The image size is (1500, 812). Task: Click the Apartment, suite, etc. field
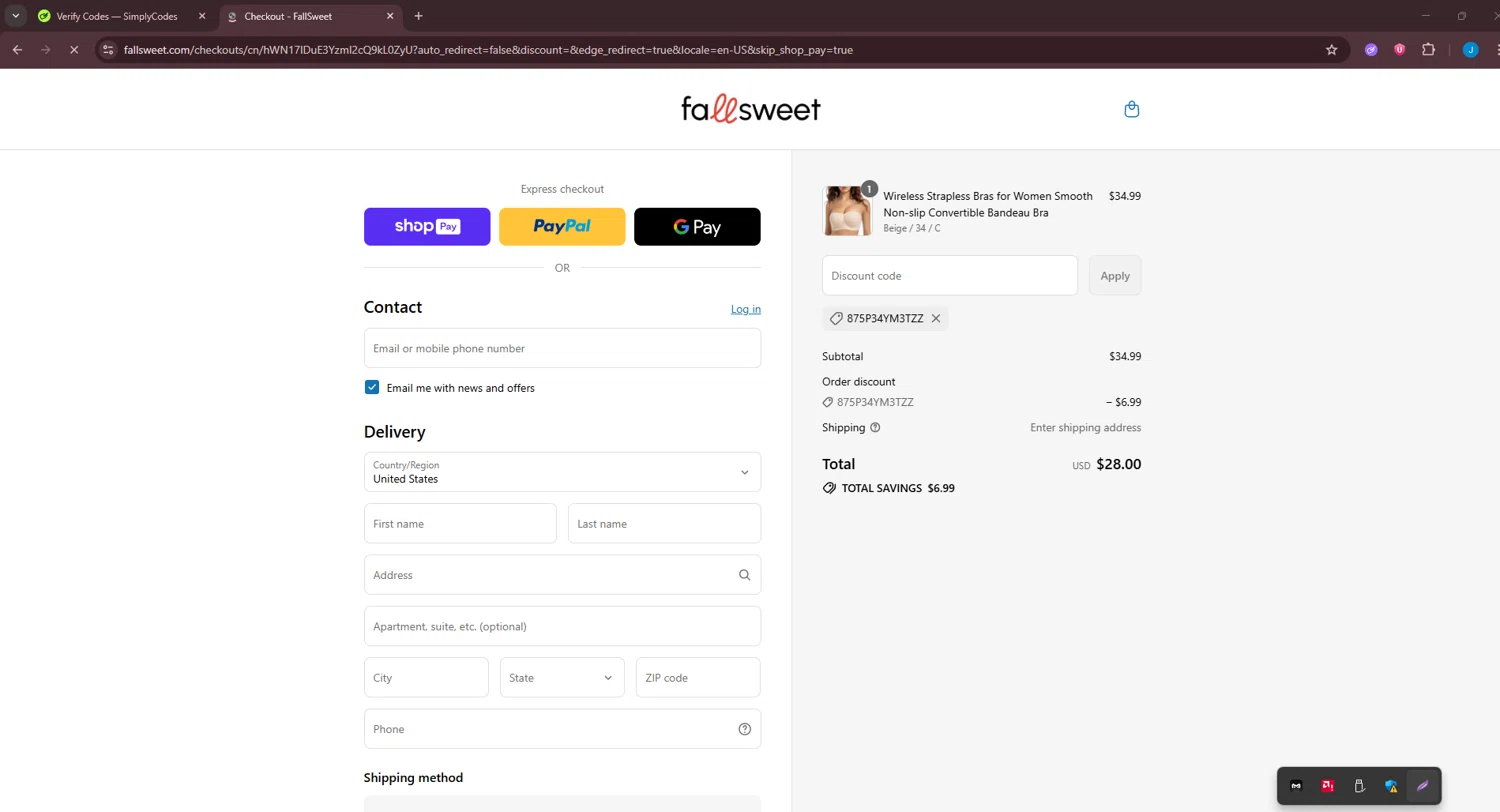[562, 626]
